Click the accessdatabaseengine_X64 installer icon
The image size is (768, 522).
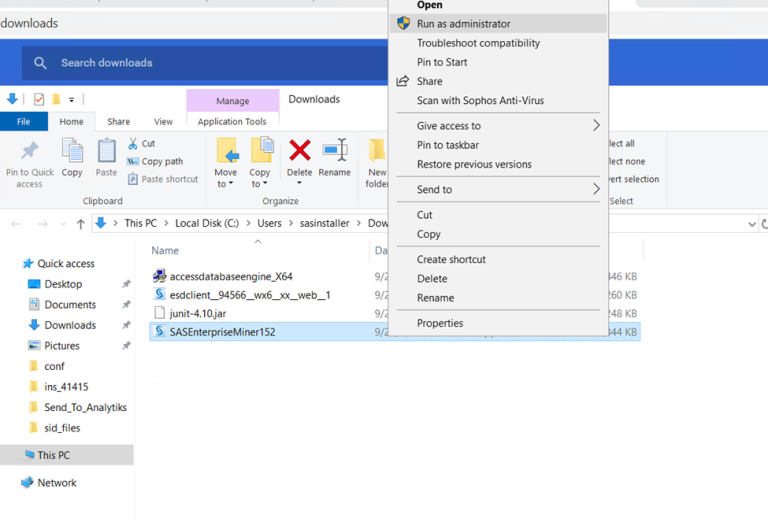159,276
